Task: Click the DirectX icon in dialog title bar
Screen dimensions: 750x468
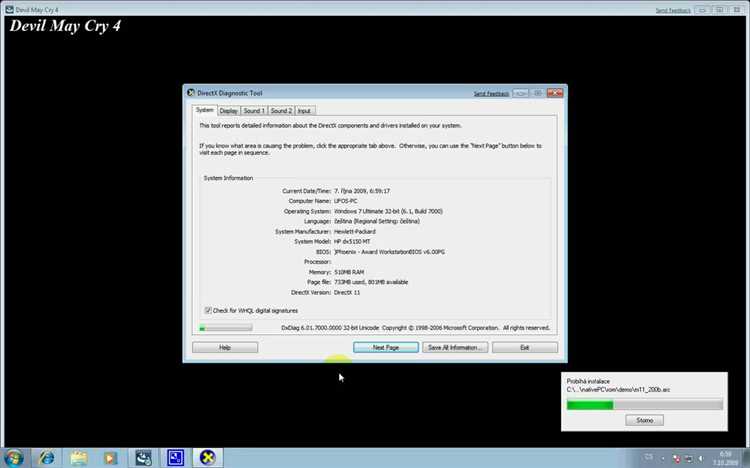Action: (x=191, y=93)
